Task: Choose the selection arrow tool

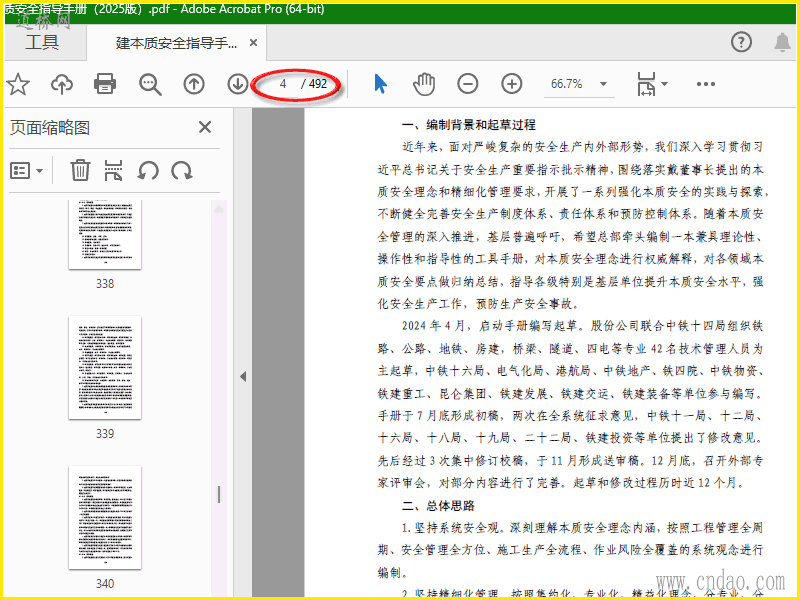Action: (380, 84)
